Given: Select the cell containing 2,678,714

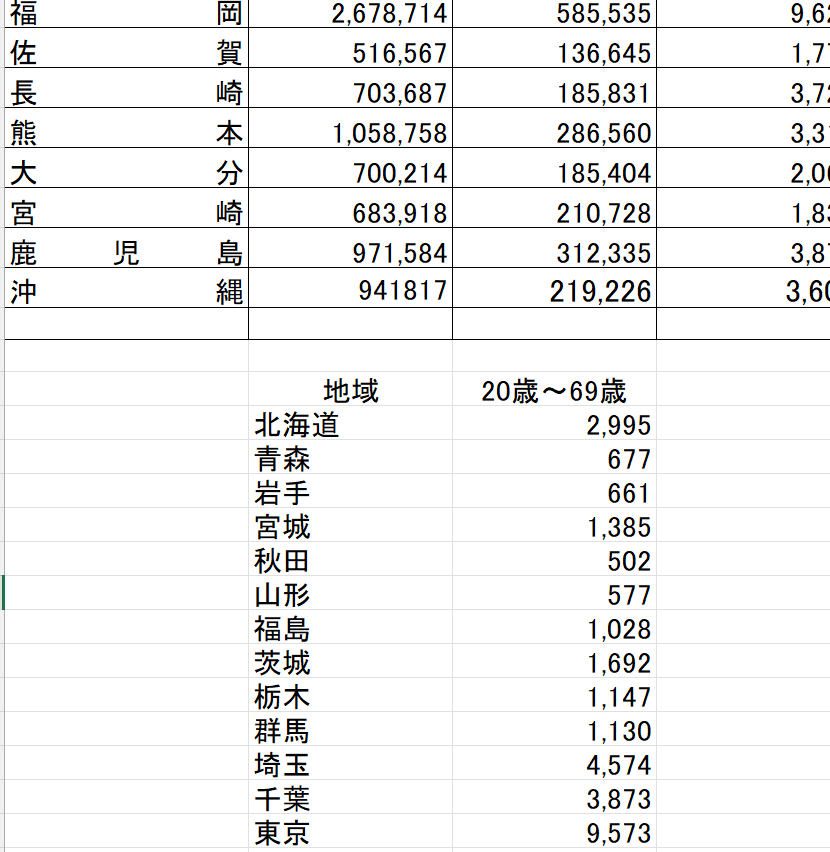Looking at the screenshot, I should point(351,13).
